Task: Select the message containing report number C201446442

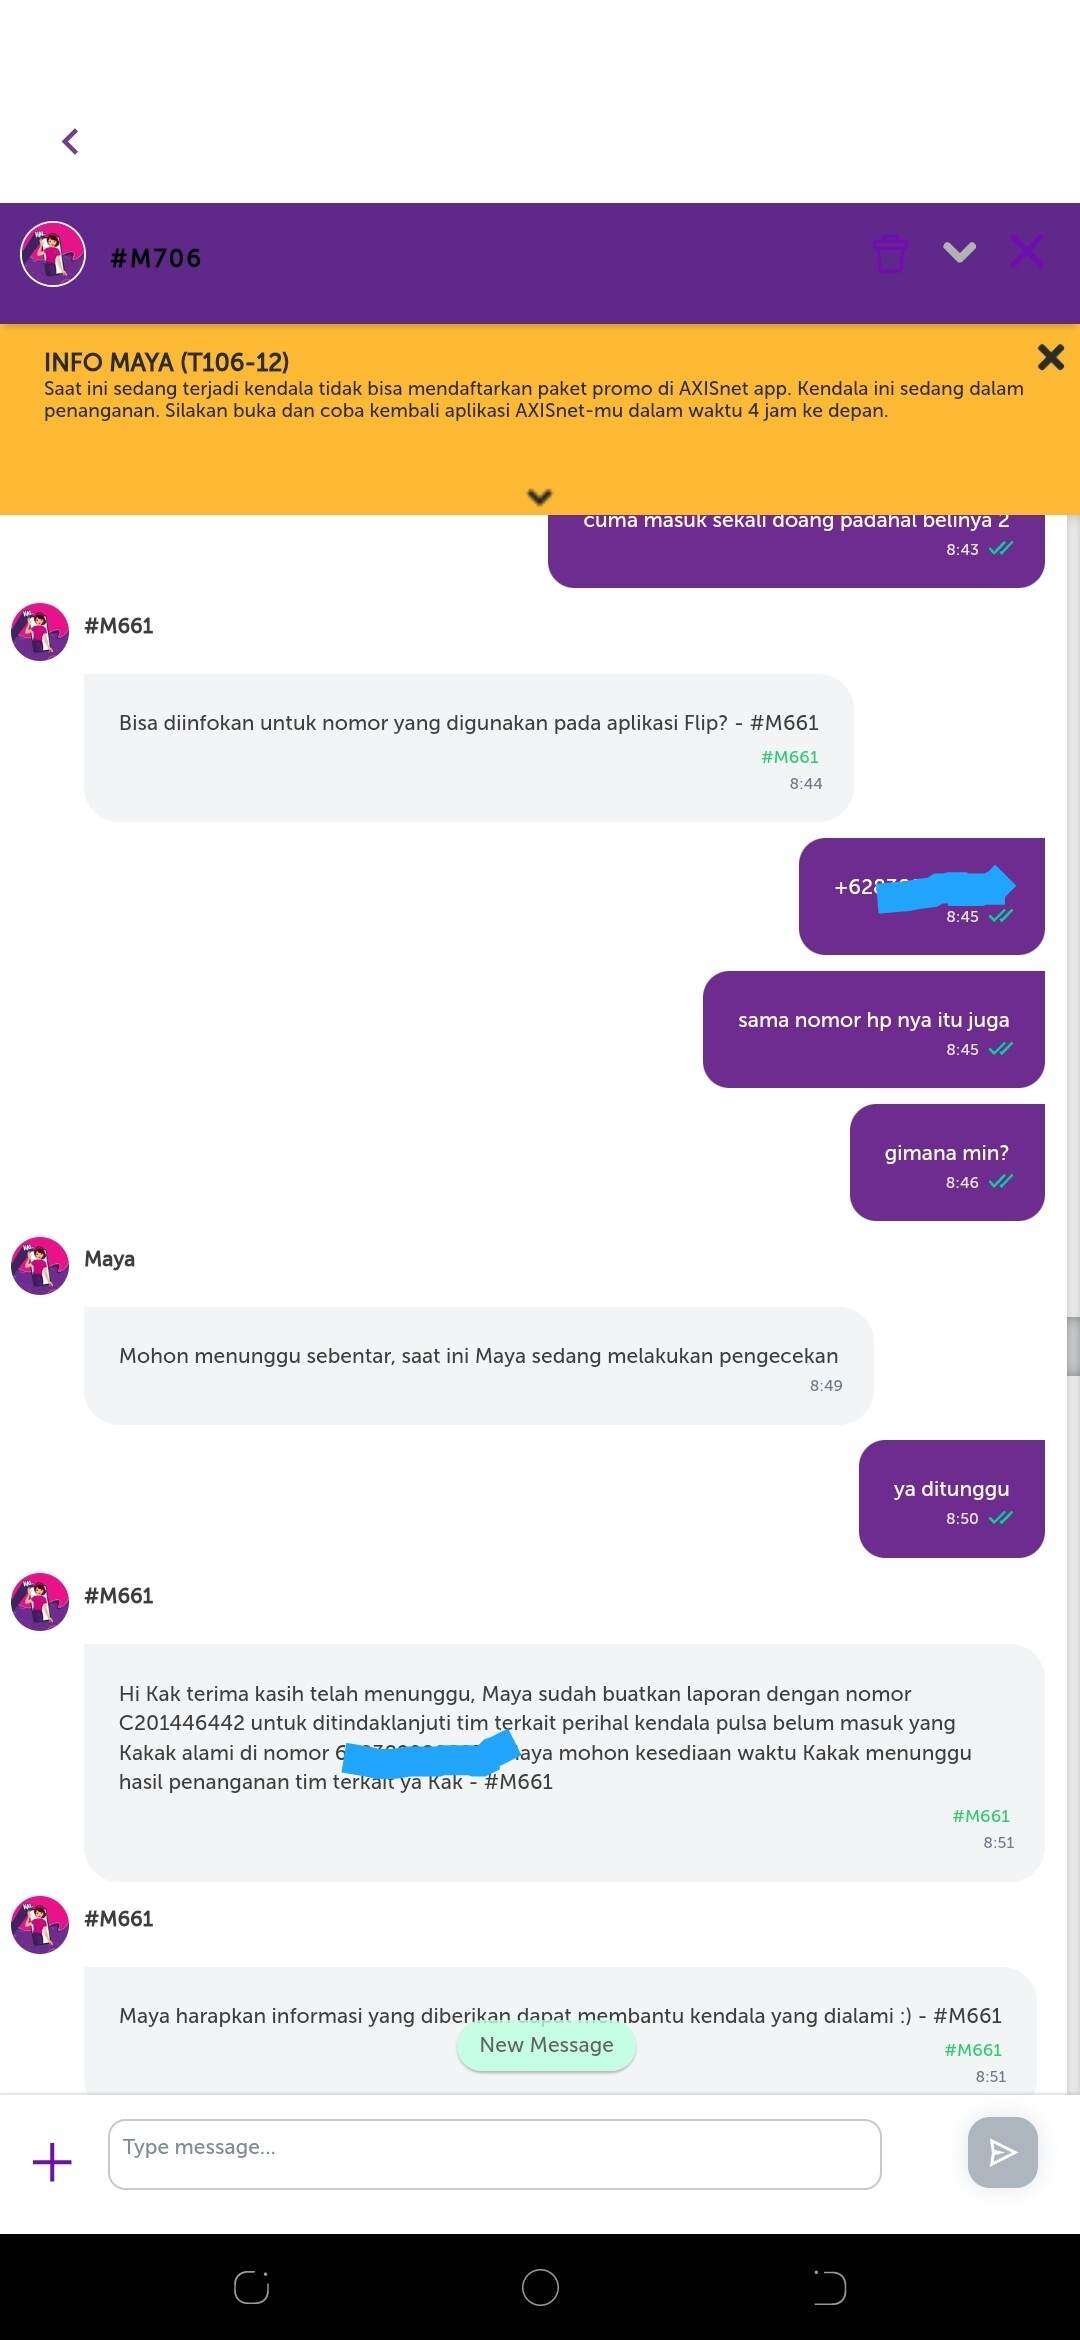Action: pos(564,1762)
